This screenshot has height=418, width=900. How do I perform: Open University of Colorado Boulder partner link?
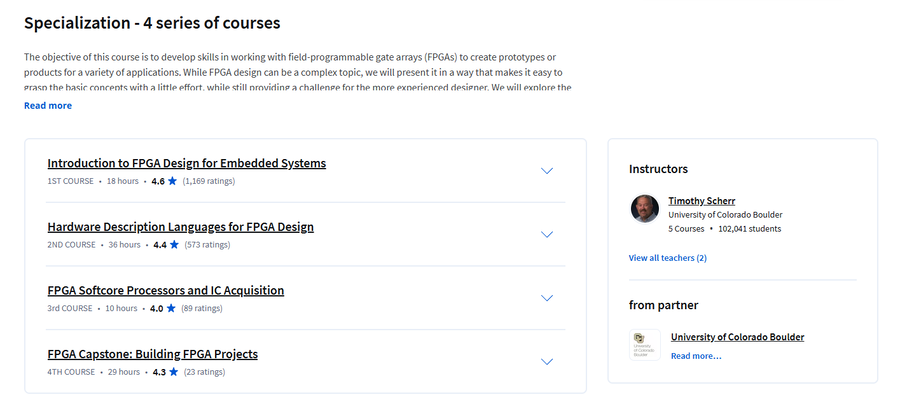tap(737, 337)
